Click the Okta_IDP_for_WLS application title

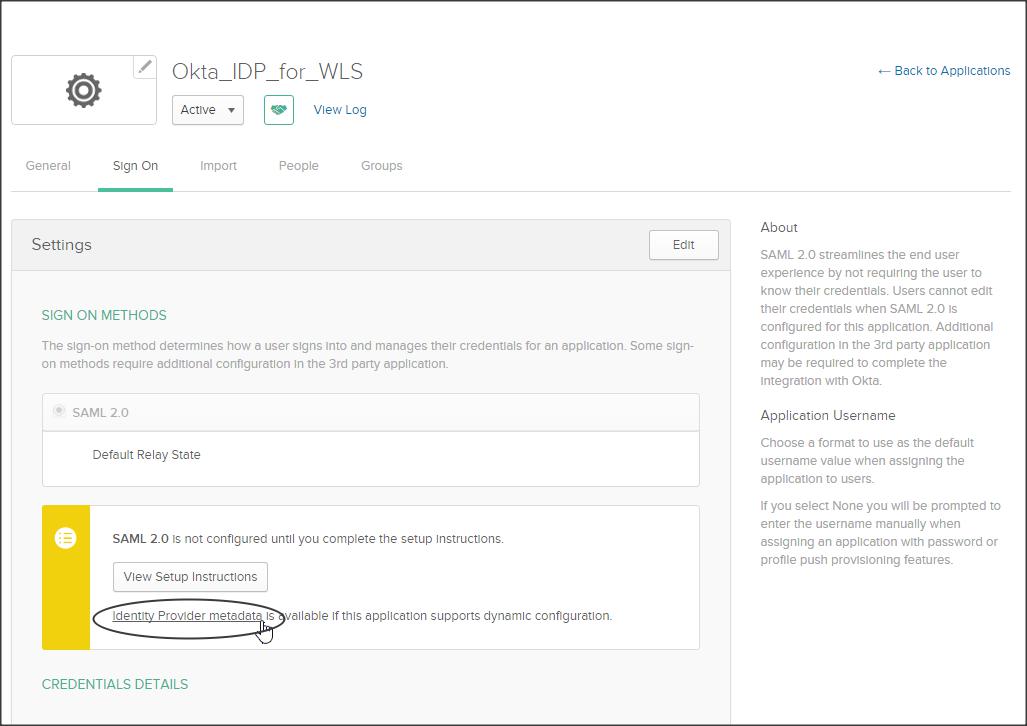(267, 71)
